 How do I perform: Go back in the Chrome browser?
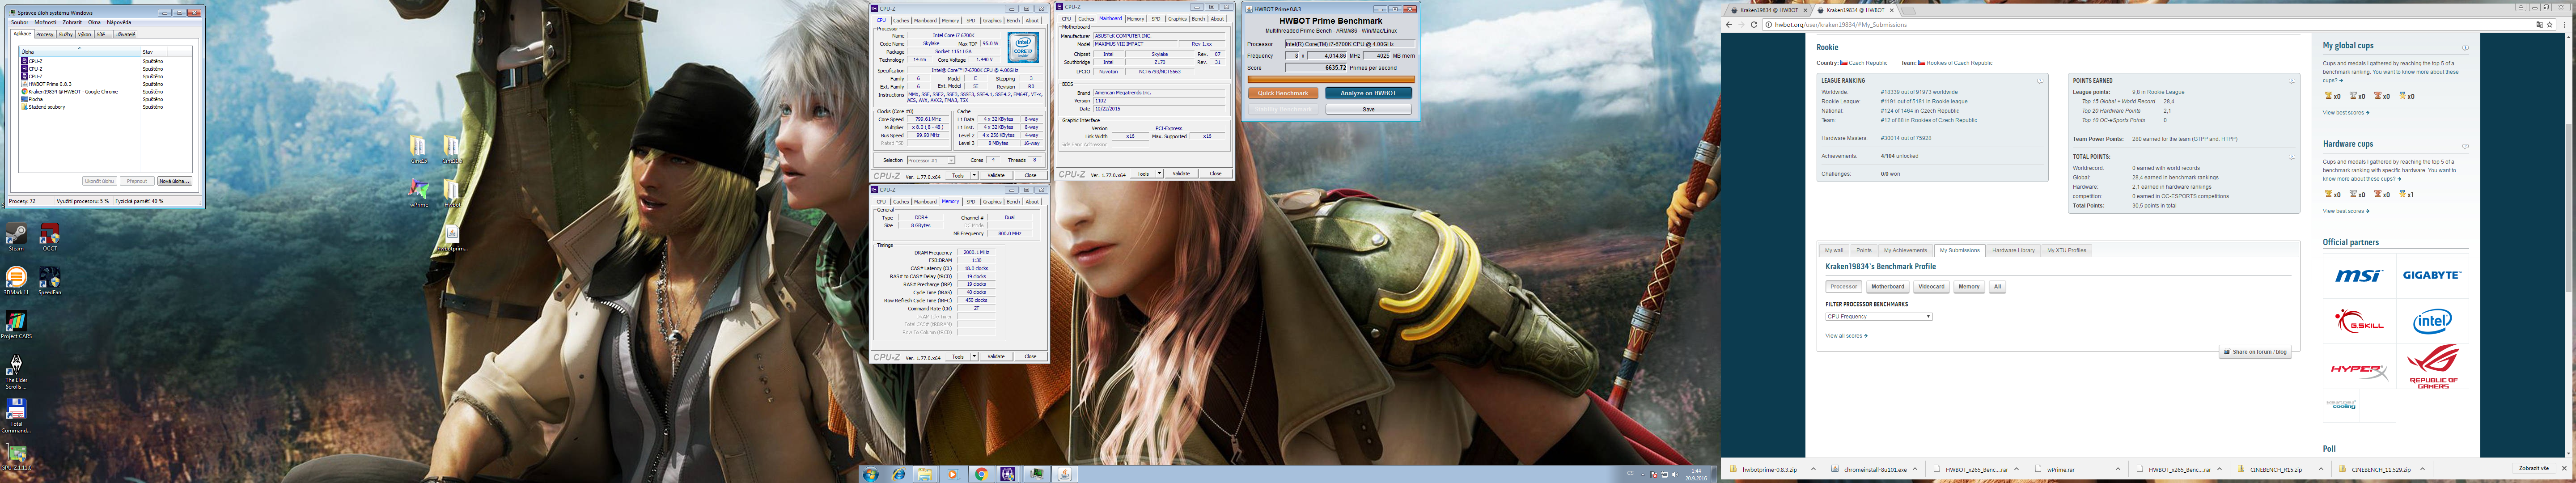click(x=1729, y=24)
